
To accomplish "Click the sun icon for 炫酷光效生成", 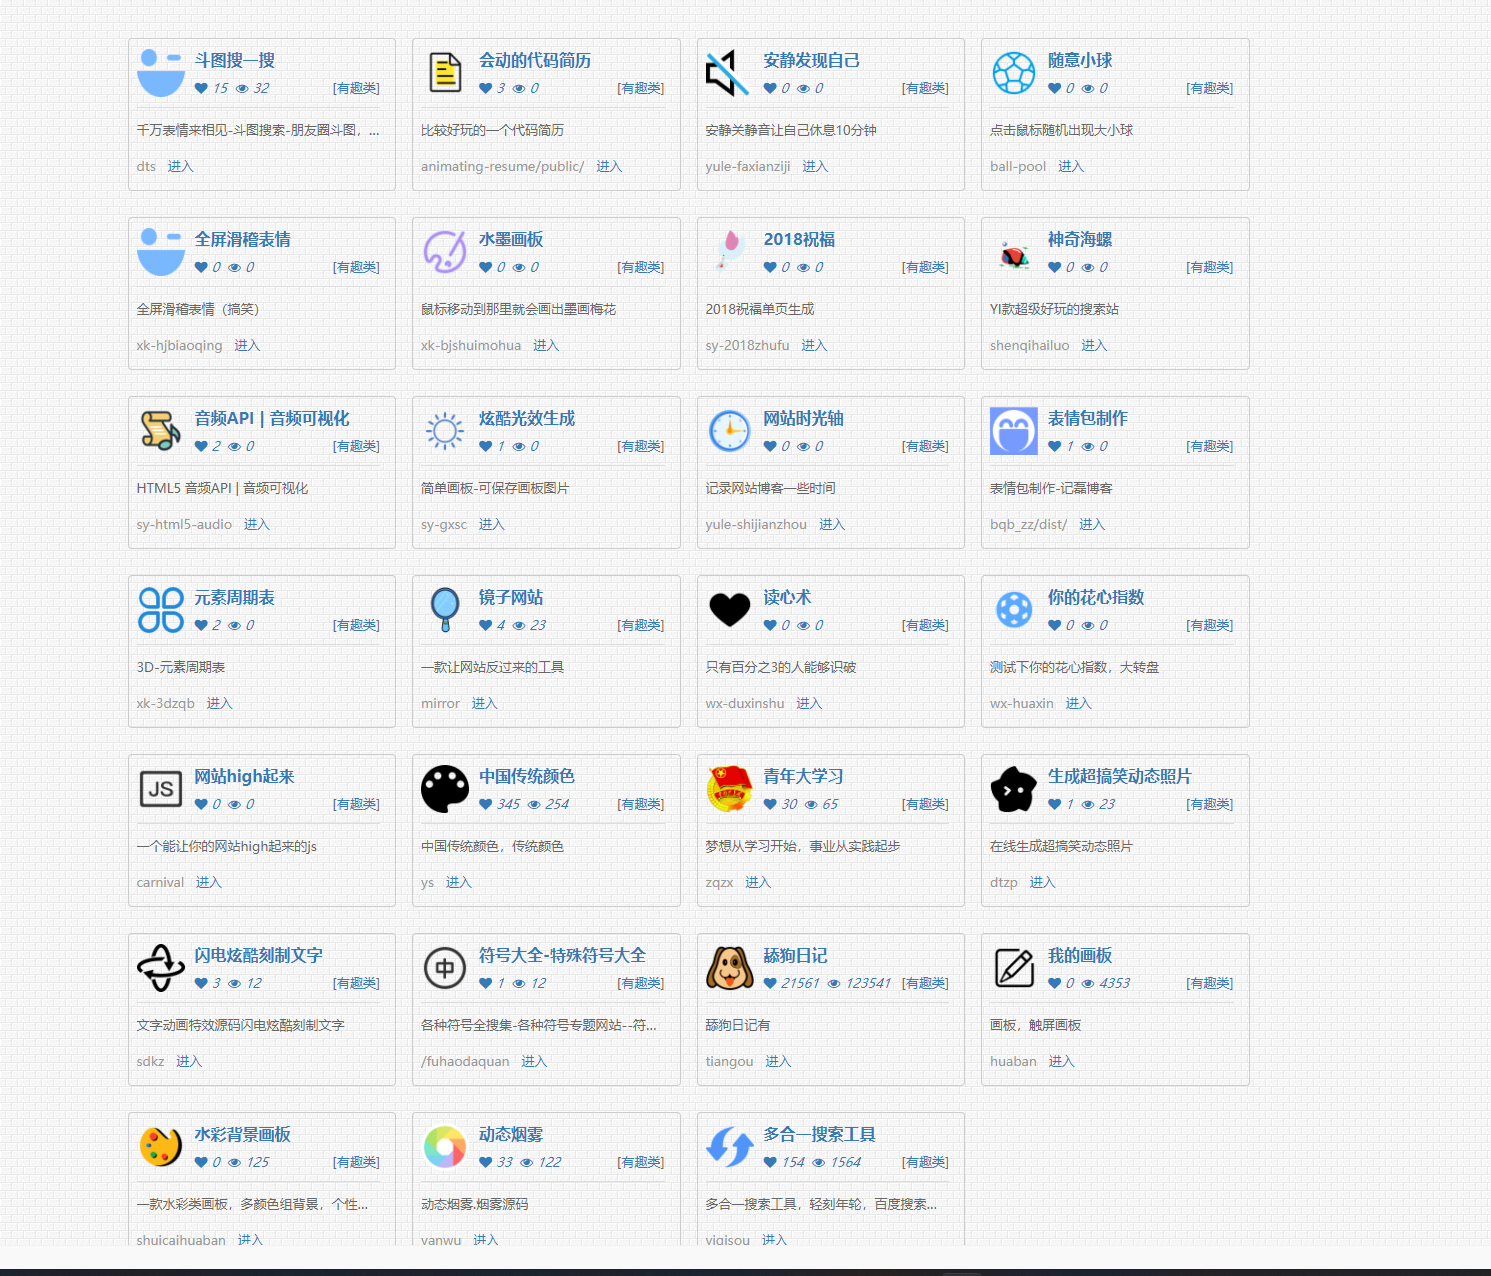I will click(445, 431).
